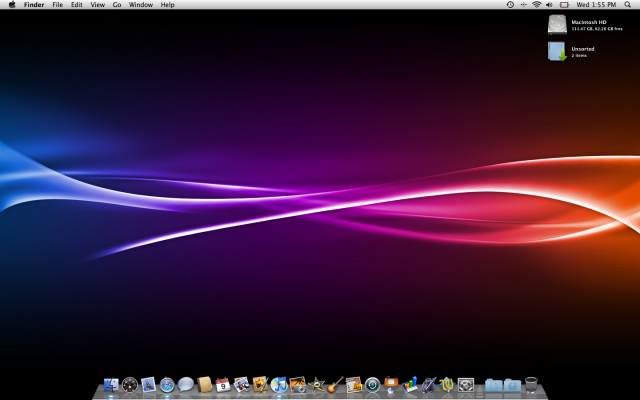The image size is (640, 400).
Task: Launch iTunes from the dock
Action: [x=279, y=385]
